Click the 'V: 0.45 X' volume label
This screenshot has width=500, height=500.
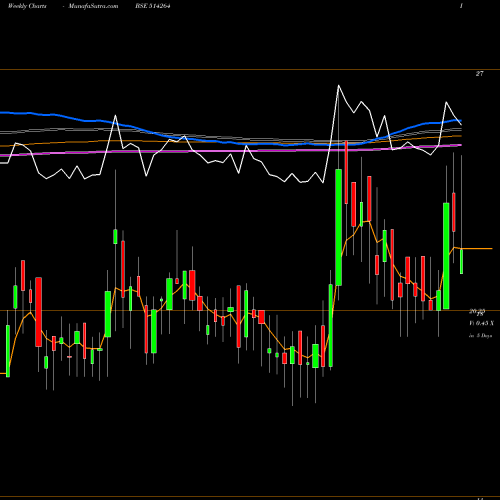[481, 323]
